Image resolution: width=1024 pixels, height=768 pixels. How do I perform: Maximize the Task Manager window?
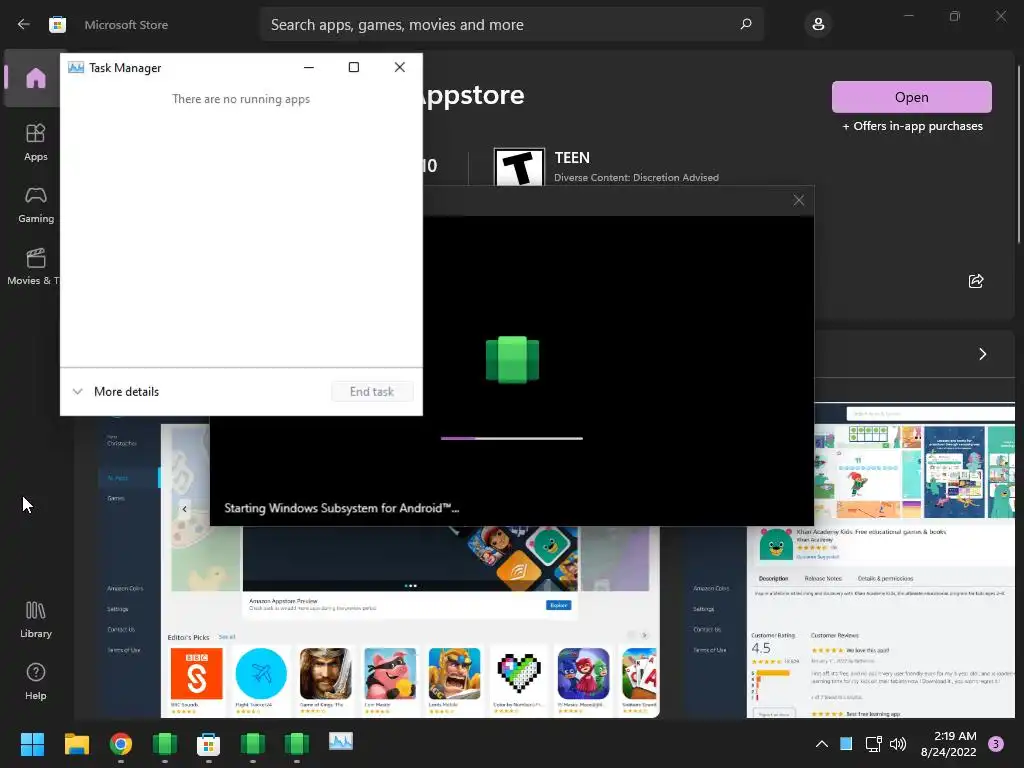point(354,67)
